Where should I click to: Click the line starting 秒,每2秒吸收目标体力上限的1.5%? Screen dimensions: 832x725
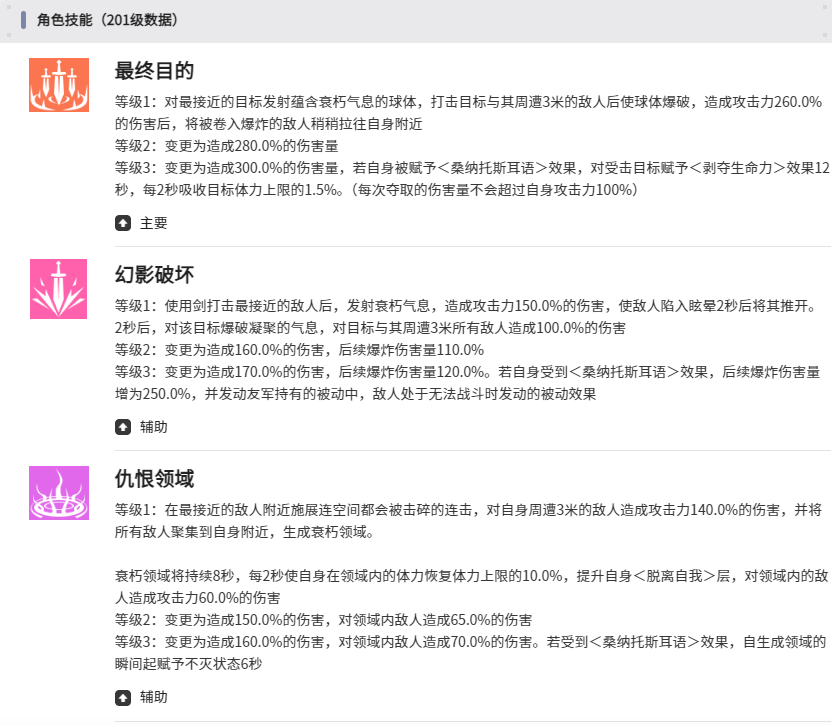click(x=376, y=190)
